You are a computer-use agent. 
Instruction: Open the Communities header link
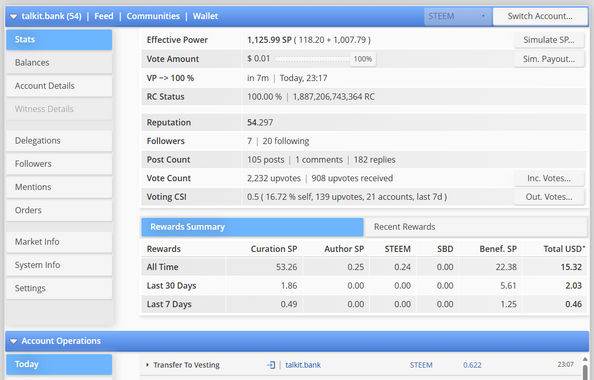click(x=153, y=16)
